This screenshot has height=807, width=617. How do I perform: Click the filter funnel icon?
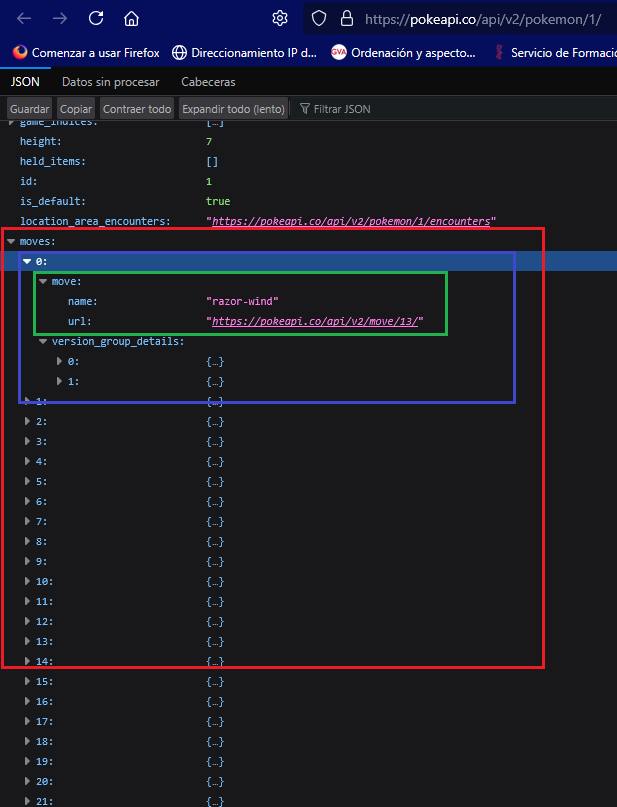click(305, 109)
